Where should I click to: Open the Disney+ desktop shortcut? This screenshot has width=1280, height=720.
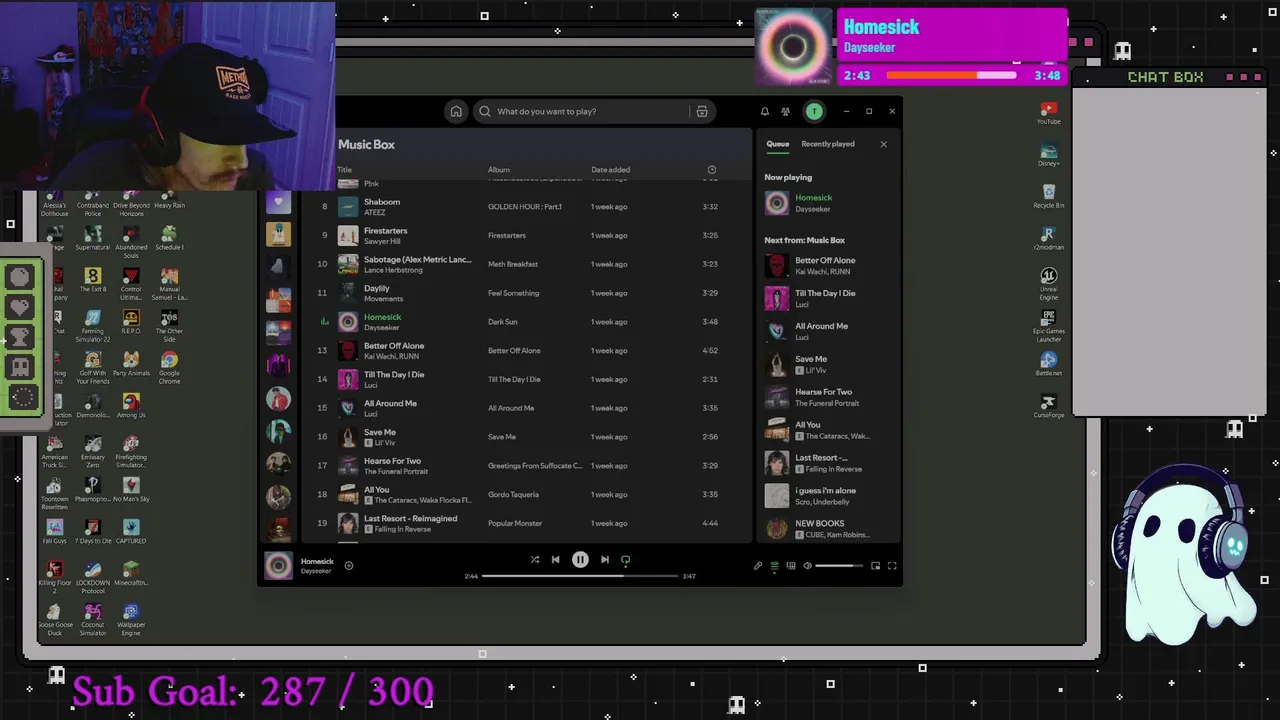pyautogui.click(x=1048, y=155)
